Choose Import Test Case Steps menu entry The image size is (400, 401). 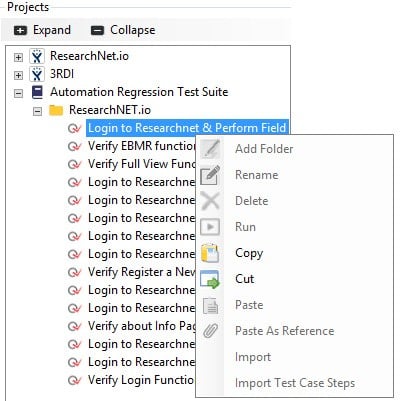[x=295, y=383]
